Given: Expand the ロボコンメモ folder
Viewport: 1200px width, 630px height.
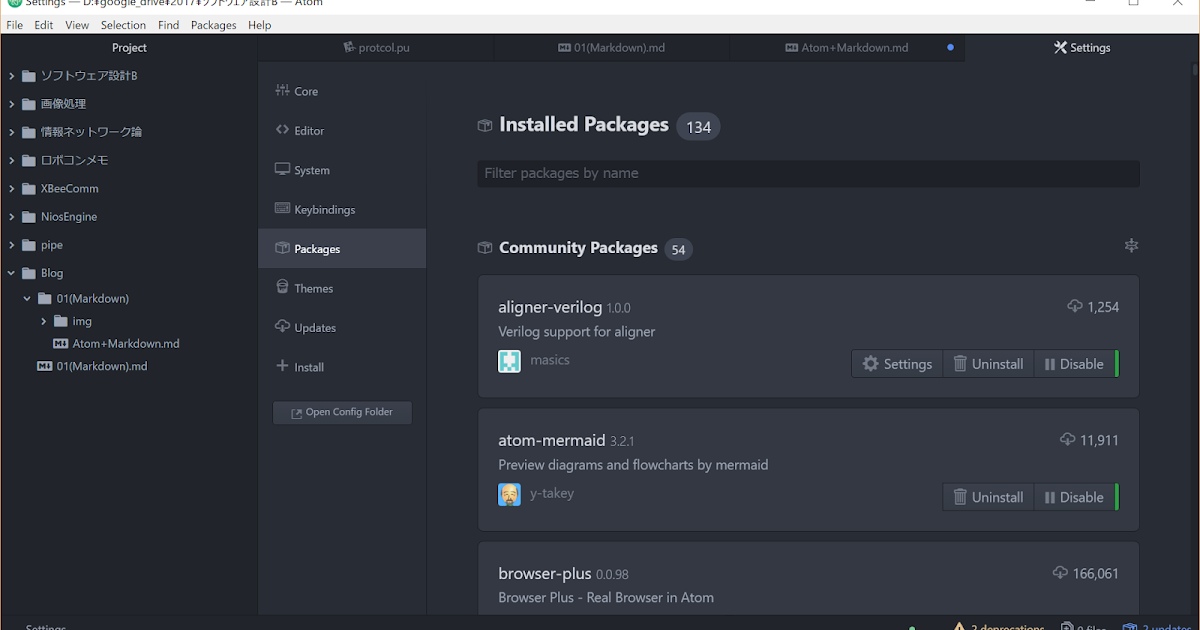Looking at the screenshot, I should click(x=12, y=160).
